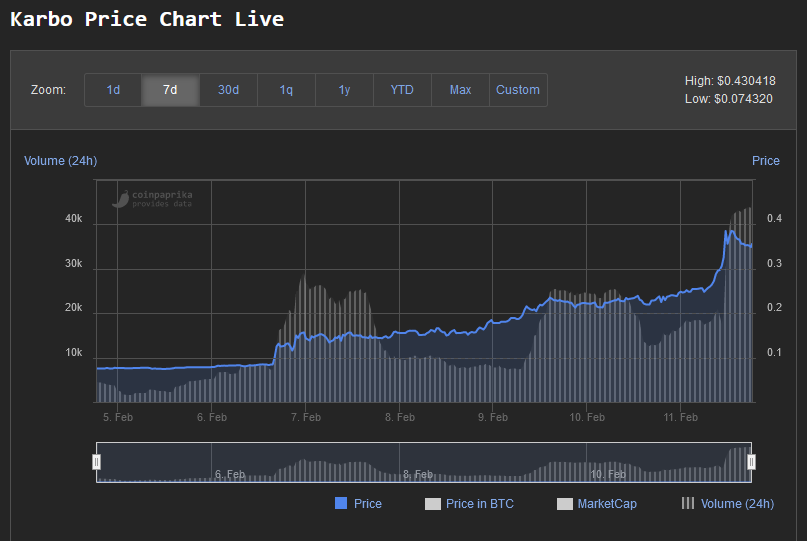Select the 7d zoom range
The image size is (807, 541).
(x=170, y=90)
